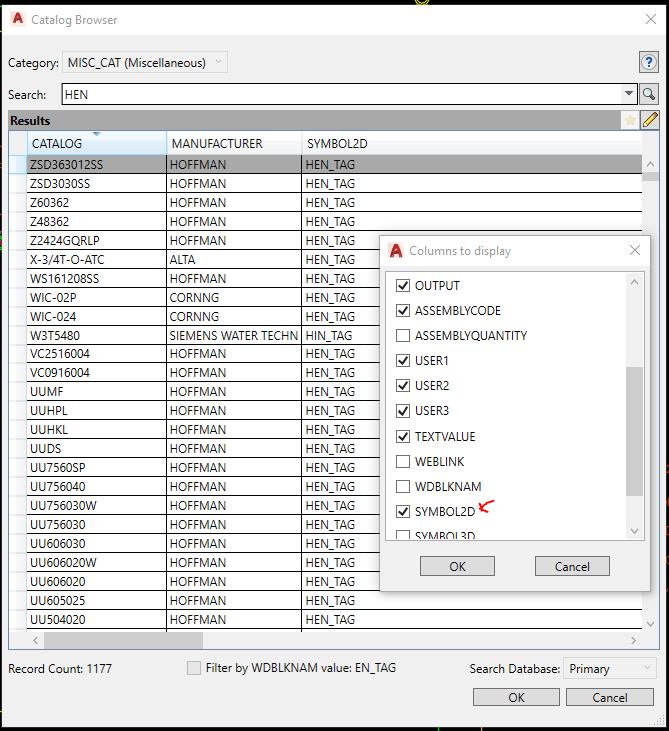
Task: Select the UU756030W catalog entry
Action: click(97, 506)
